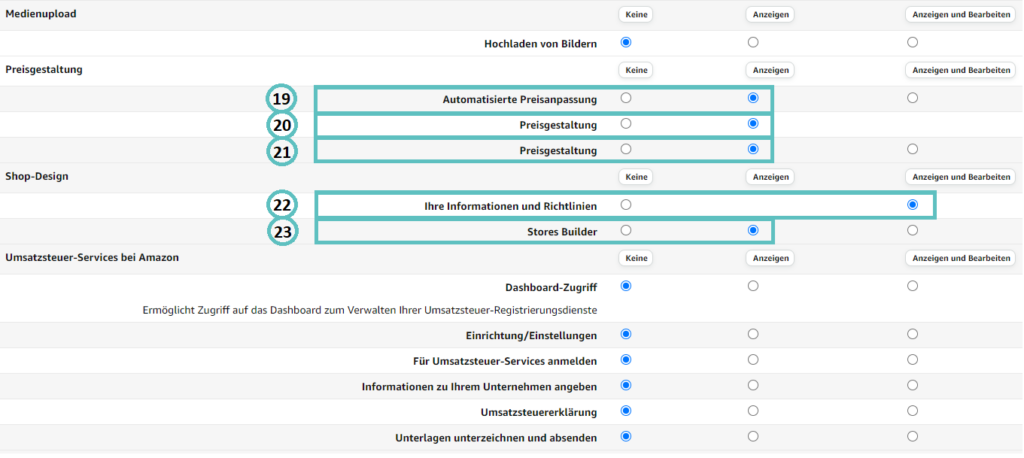Select Keine radio for Ihre Informationen und Richtlinien
This screenshot has height=458, width=1024.
626,204
